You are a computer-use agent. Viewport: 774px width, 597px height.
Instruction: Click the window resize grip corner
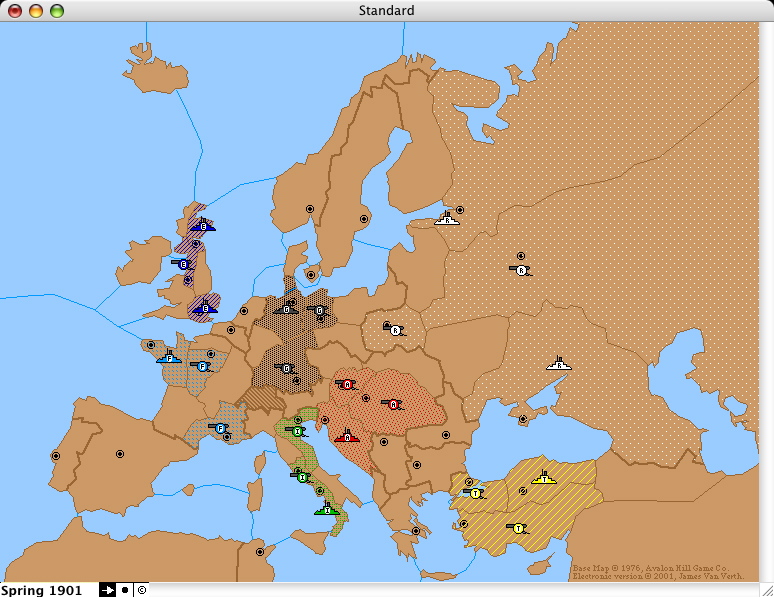767,590
